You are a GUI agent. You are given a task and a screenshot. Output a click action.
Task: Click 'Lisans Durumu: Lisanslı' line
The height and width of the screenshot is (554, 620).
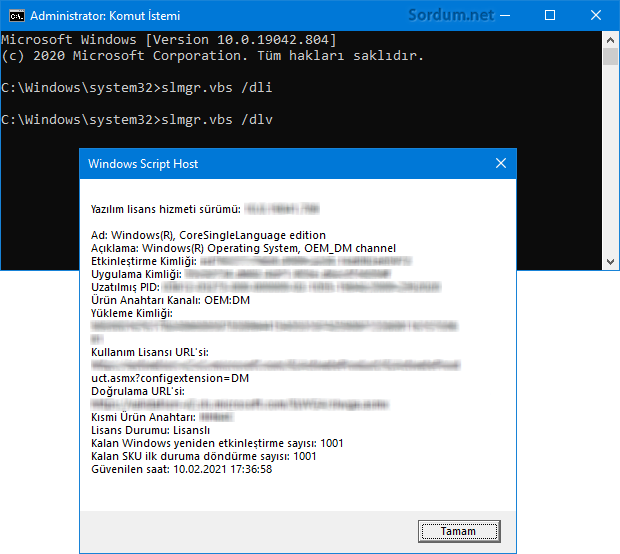[x=150, y=430]
